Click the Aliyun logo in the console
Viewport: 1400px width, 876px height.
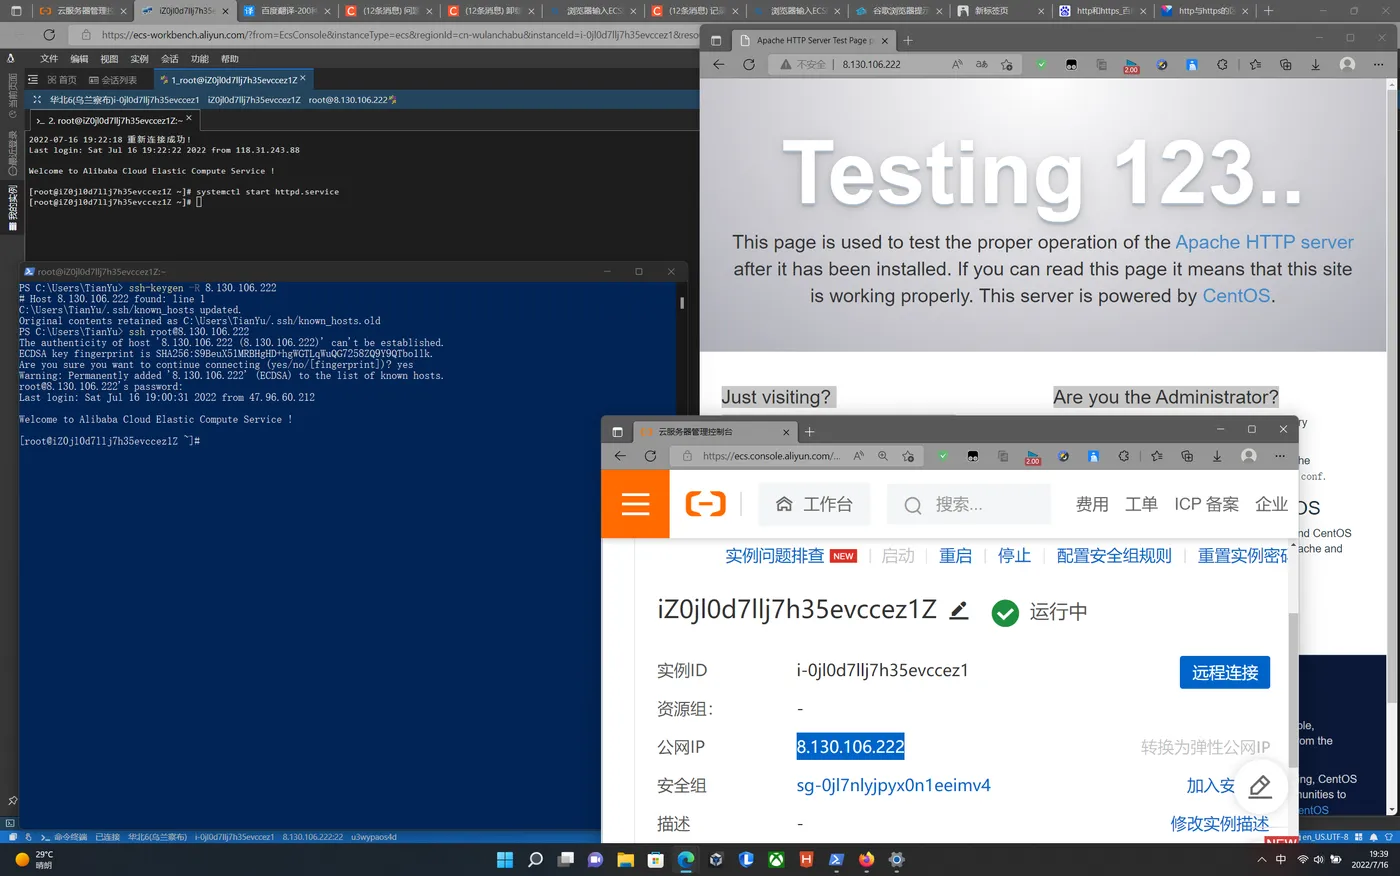point(705,504)
